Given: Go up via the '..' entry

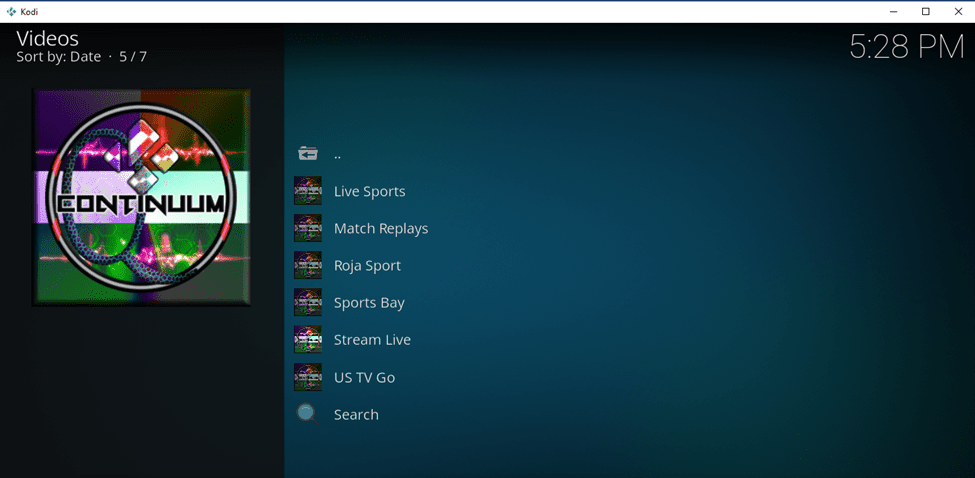Looking at the screenshot, I should click(x=337, y=155).
